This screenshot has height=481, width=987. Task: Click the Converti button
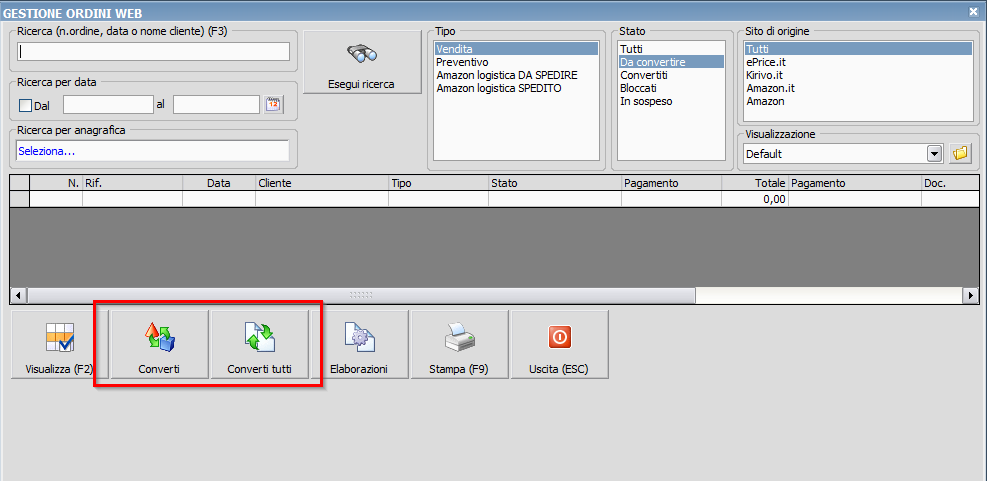click(159, 344)
